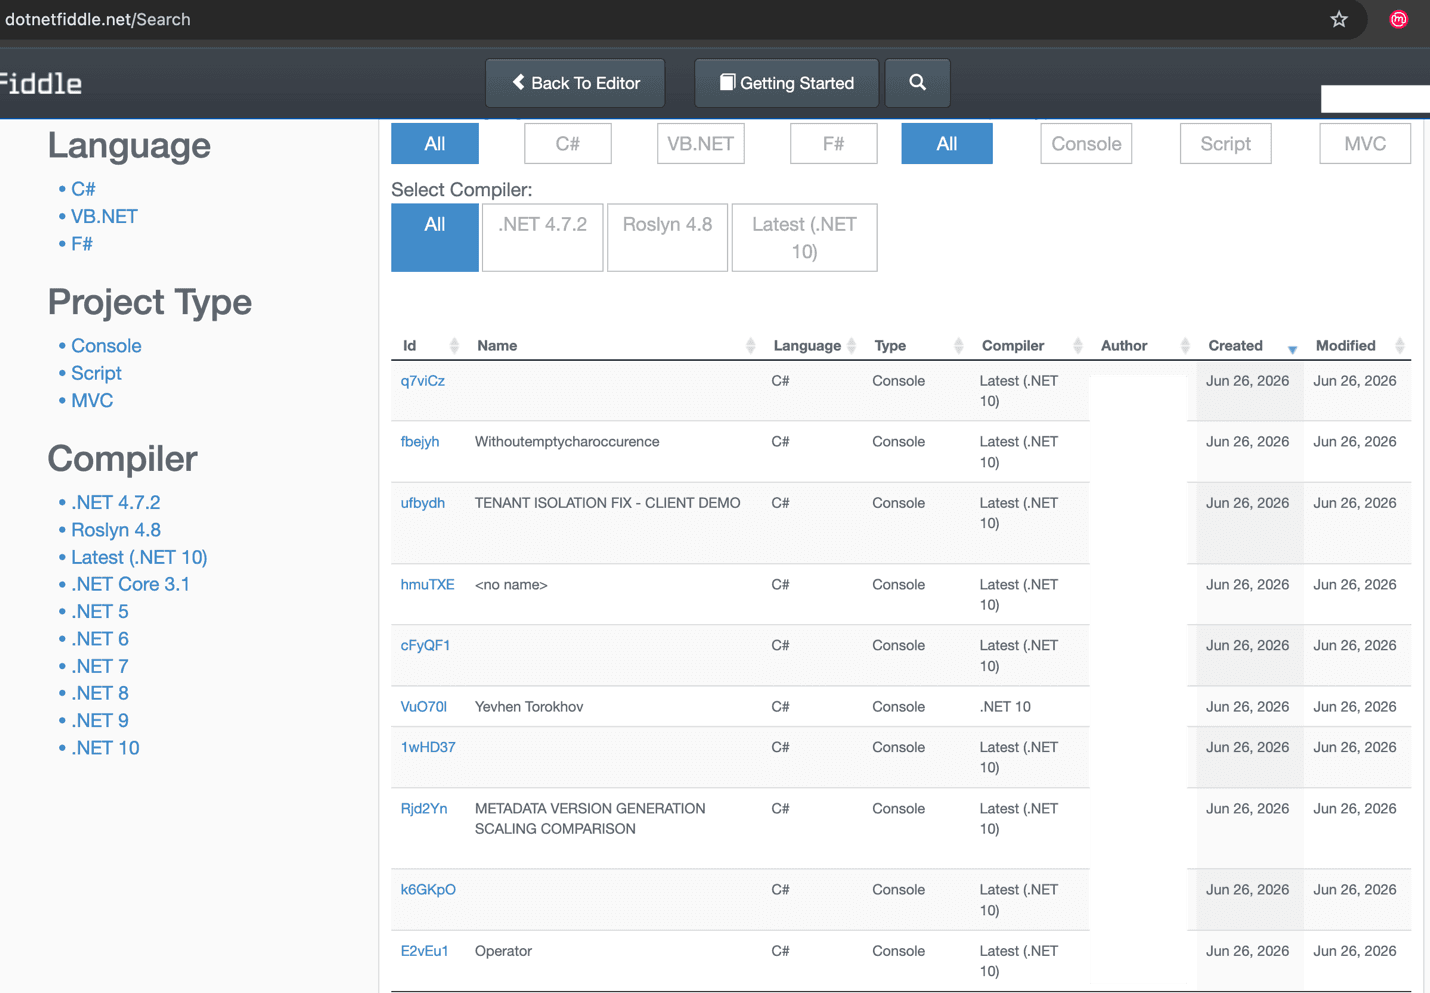The image size is (1430, 993).
Task: Open fiddle VuO70l
Action: 424,707
